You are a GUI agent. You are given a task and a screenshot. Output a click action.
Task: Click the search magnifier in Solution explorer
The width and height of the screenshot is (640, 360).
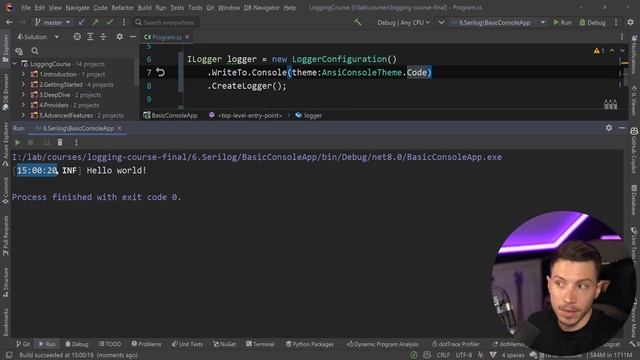tap(35, 51)
